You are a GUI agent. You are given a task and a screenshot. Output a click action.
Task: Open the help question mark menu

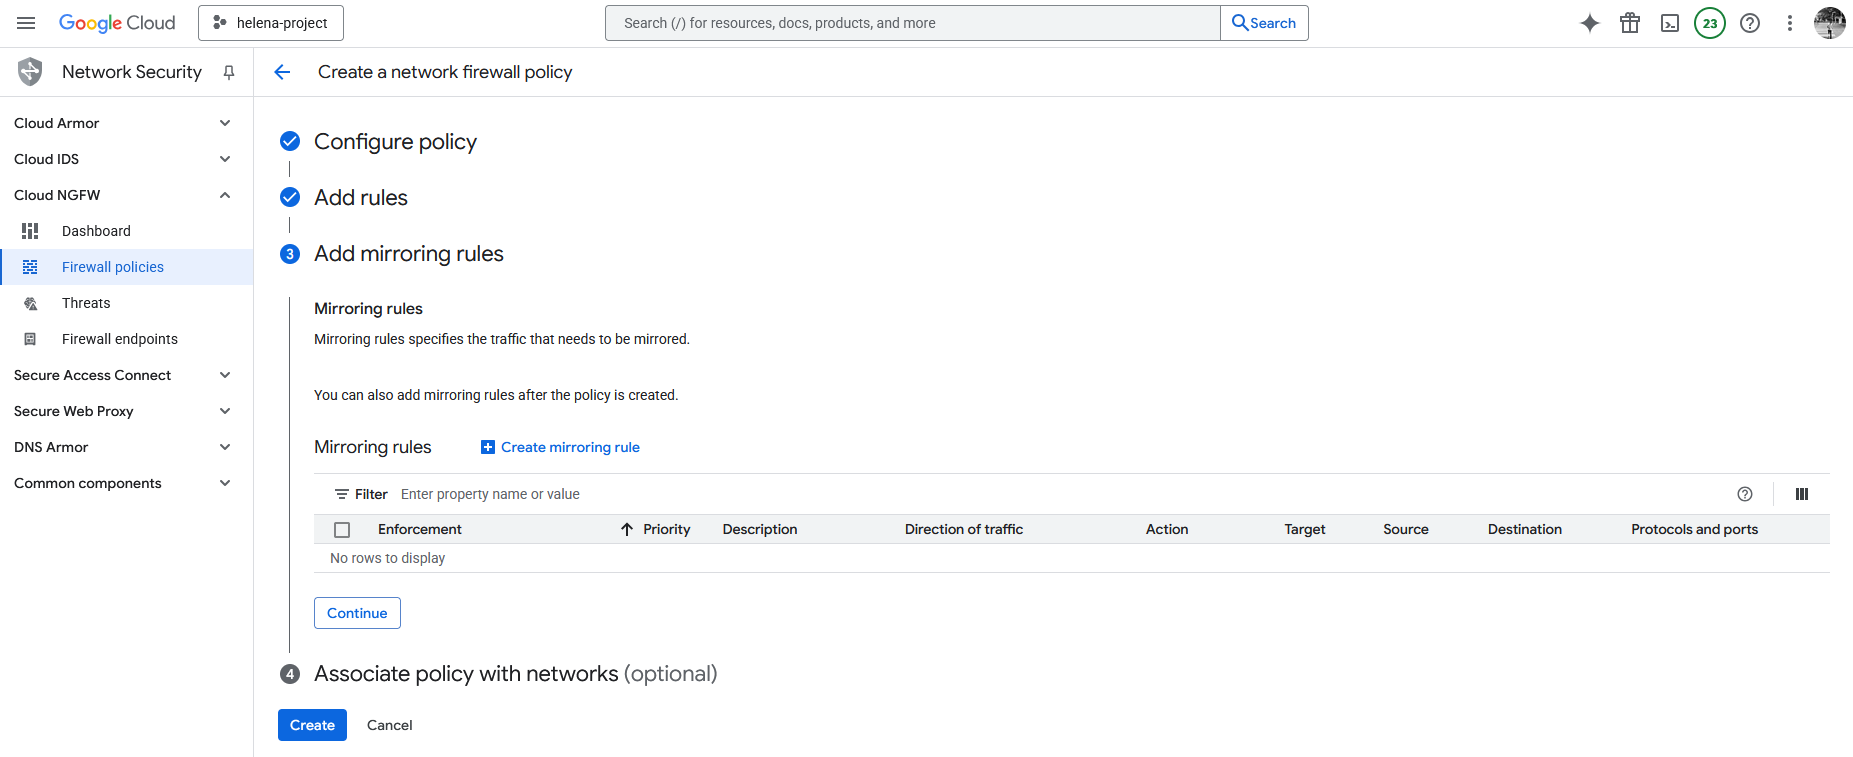coord(1749,23)
